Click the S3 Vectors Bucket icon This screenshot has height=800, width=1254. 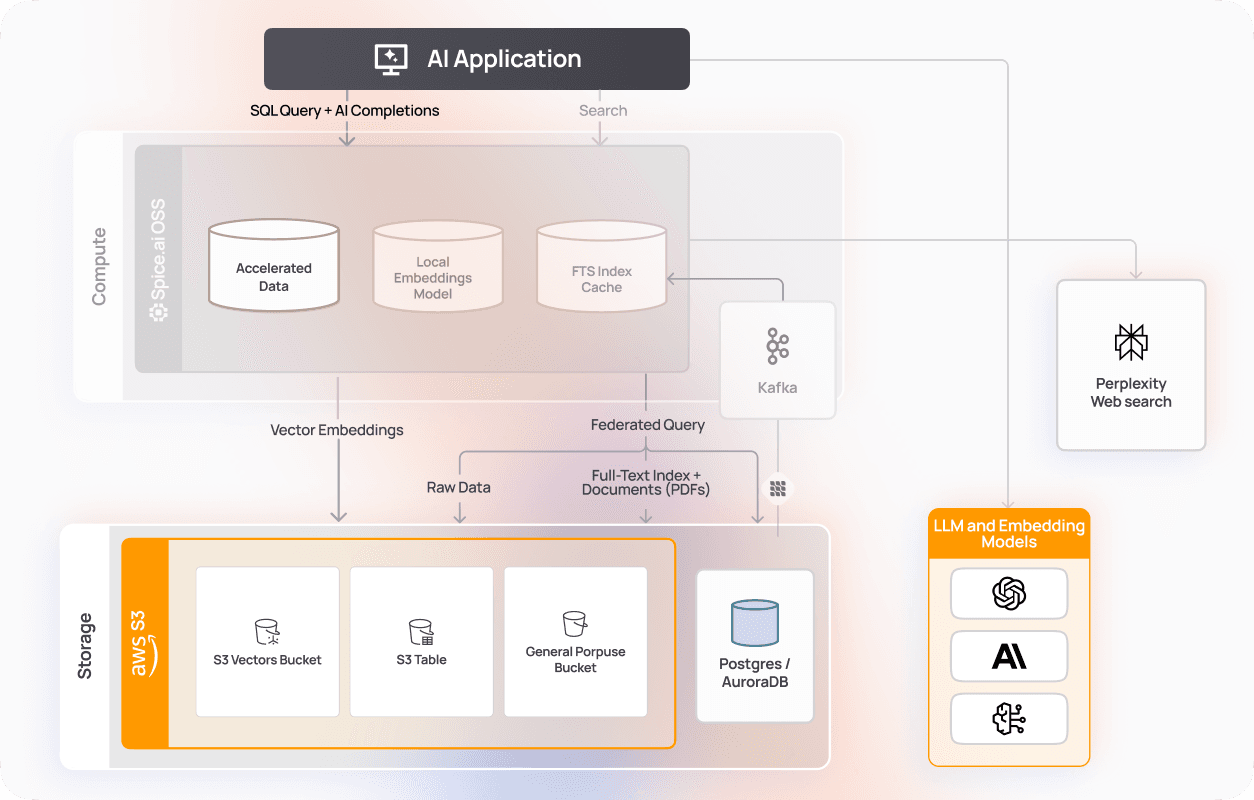[x=267, y=631]
